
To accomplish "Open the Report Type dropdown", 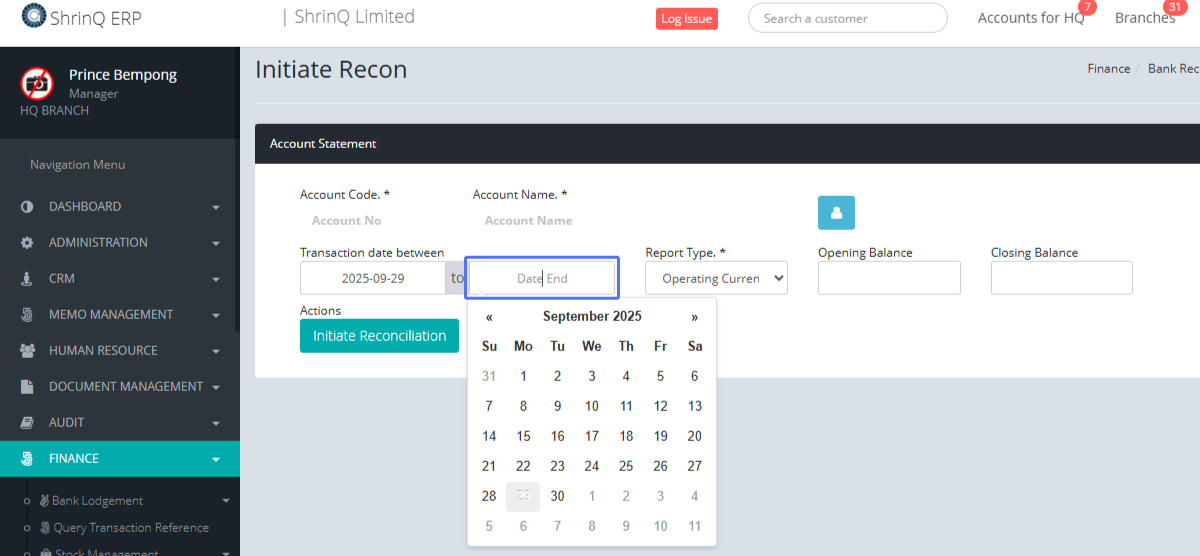I will tap(716, 278).
